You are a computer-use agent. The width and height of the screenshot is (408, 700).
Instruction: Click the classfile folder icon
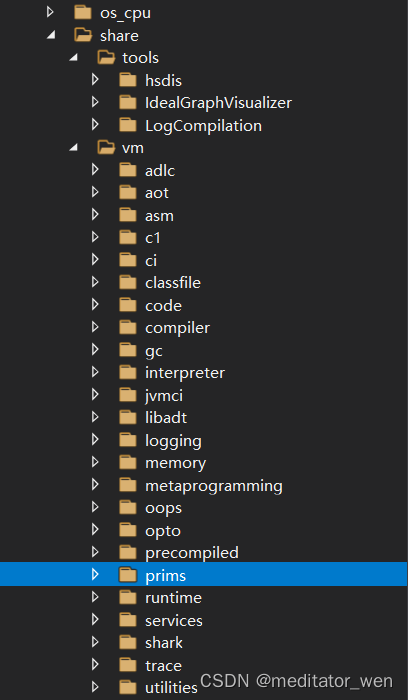[128, 283]
